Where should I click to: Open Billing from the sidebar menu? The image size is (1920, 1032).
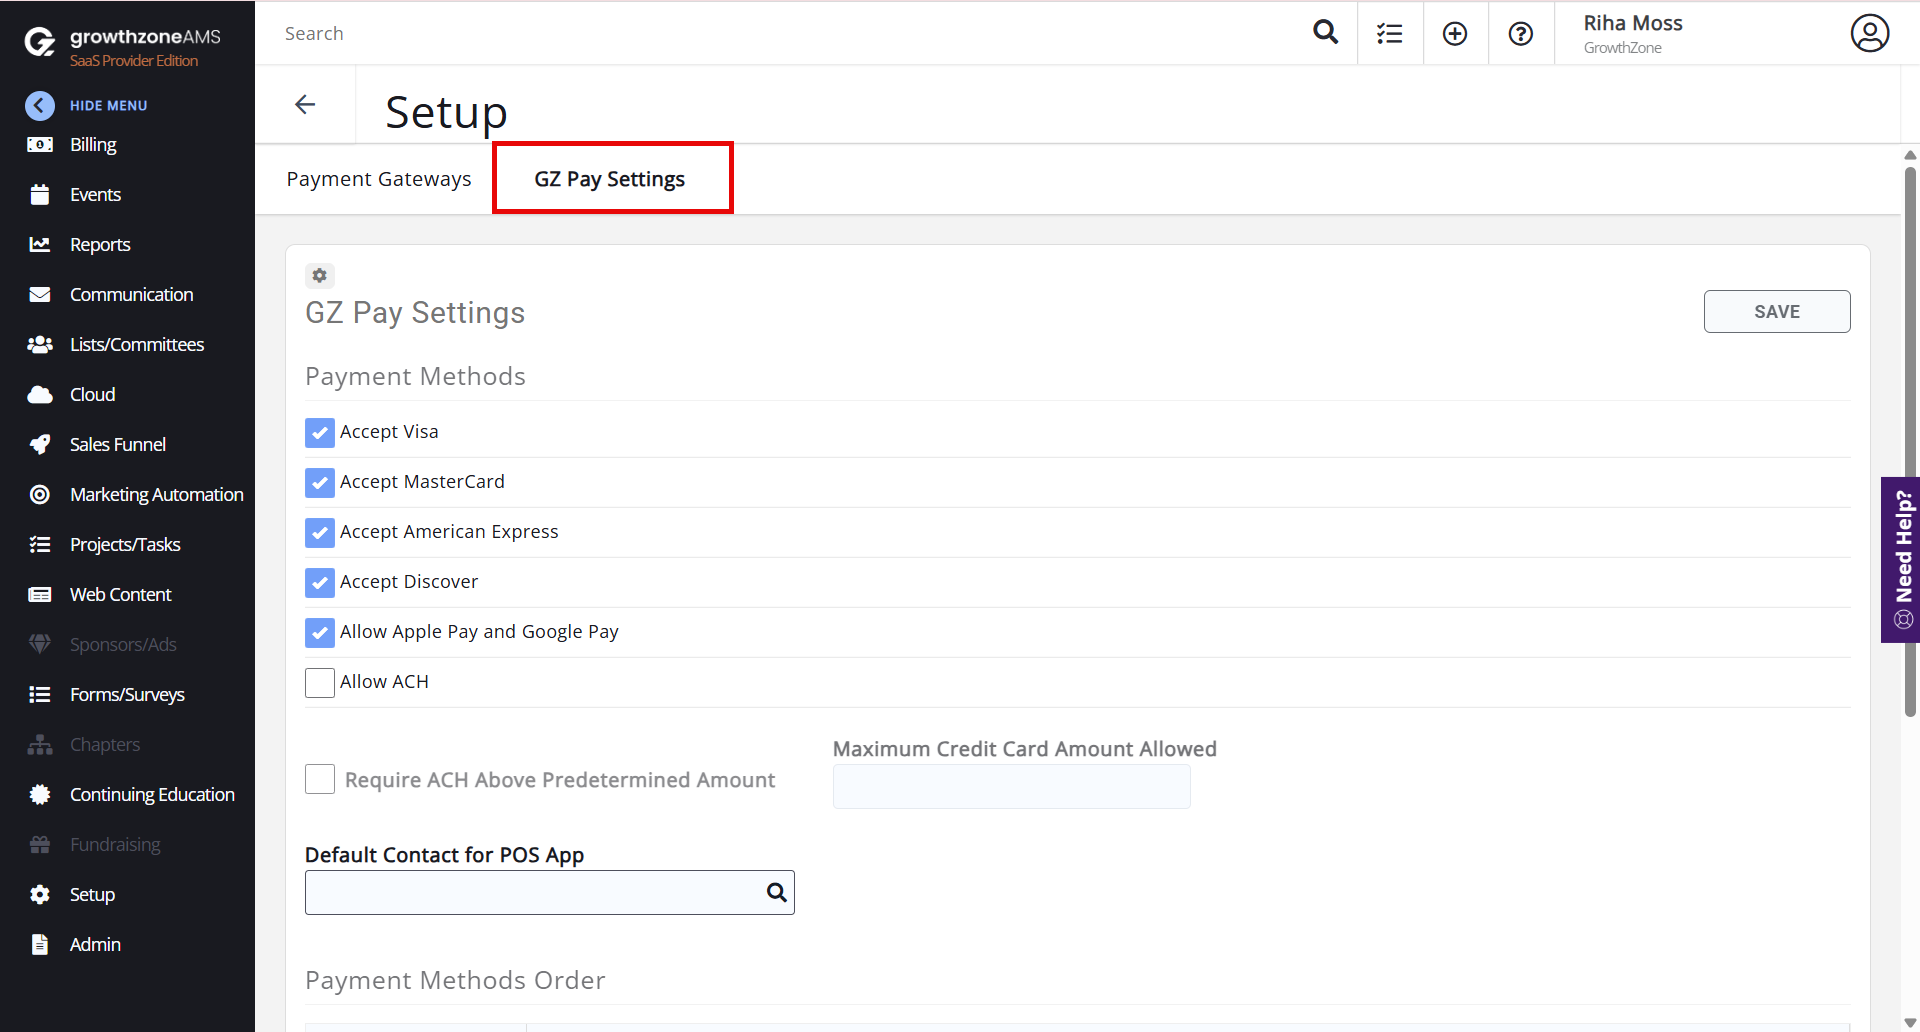(x=93, y=145)
